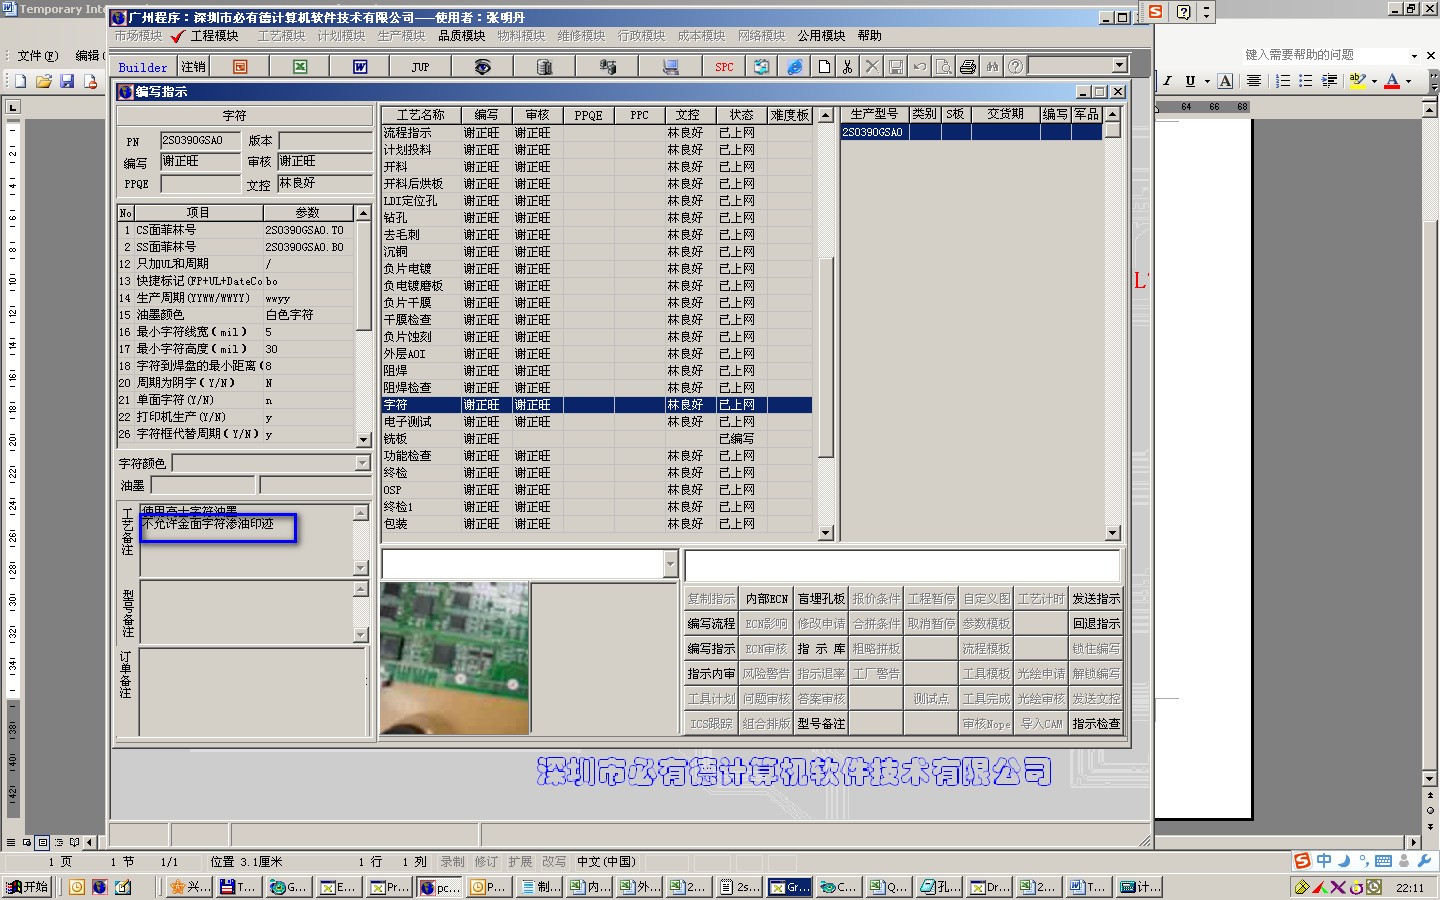Click the orange slide icon next to 注销
Screen dimensions: 1440x900
click(x=240, y=67)
